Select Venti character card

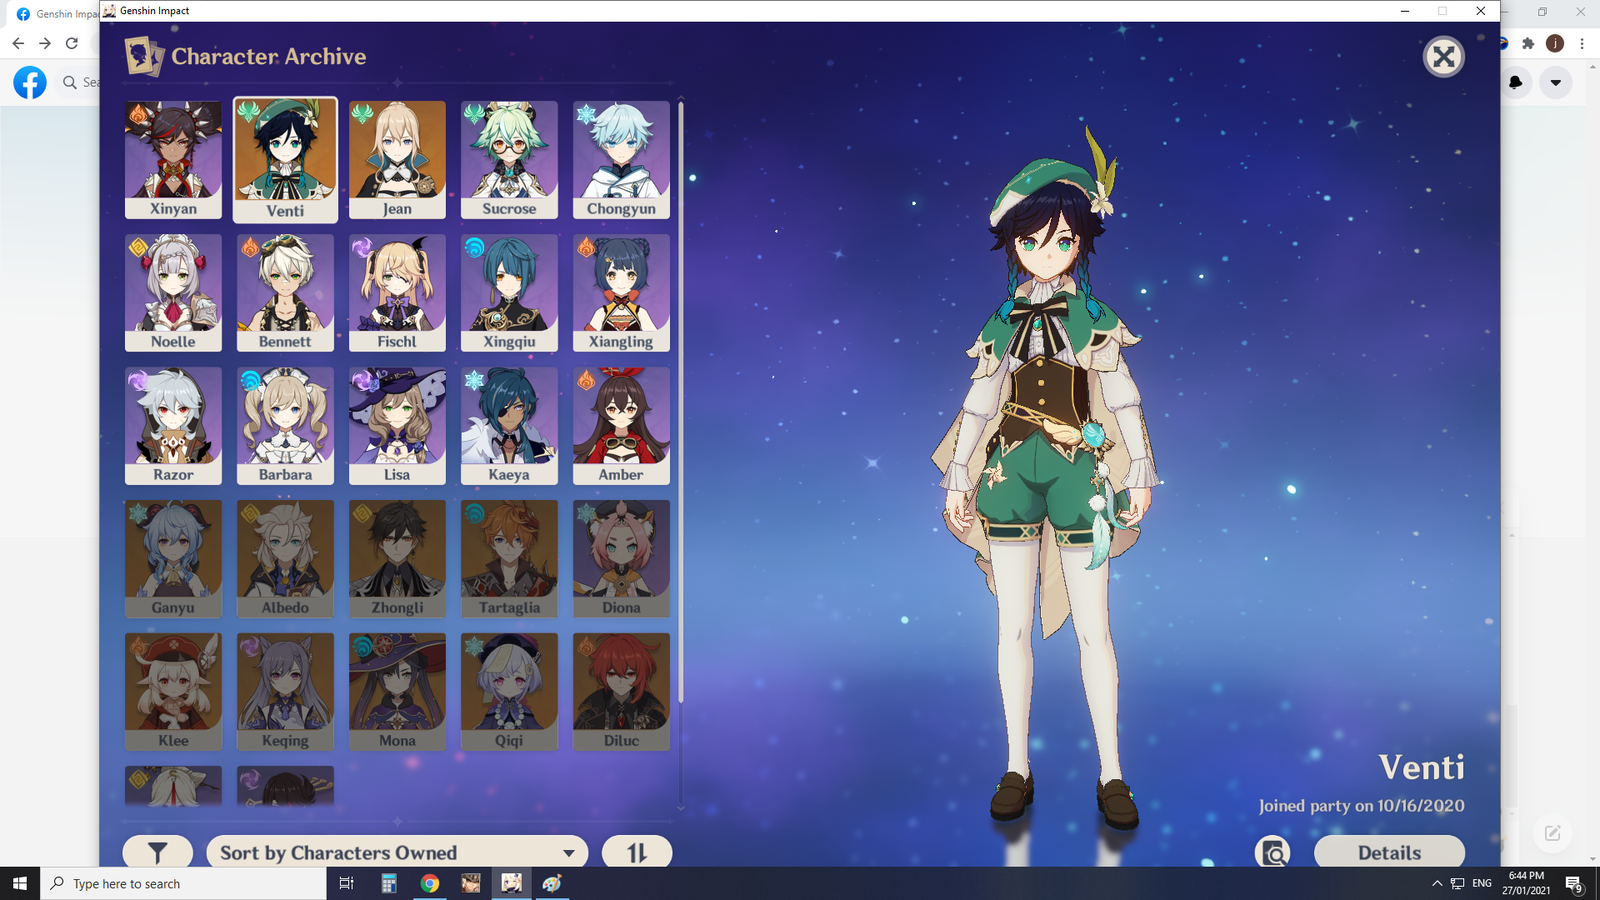click(285, 160)
